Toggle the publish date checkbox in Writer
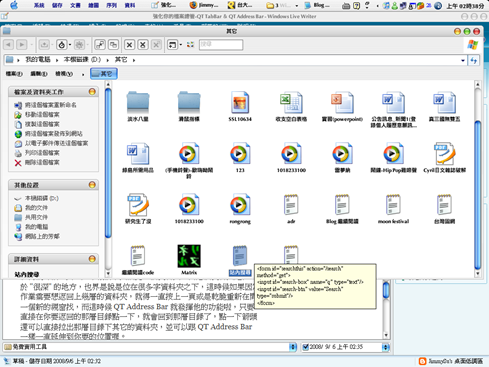Viewport: 489px width, 367px height. (x=305, y=347)
